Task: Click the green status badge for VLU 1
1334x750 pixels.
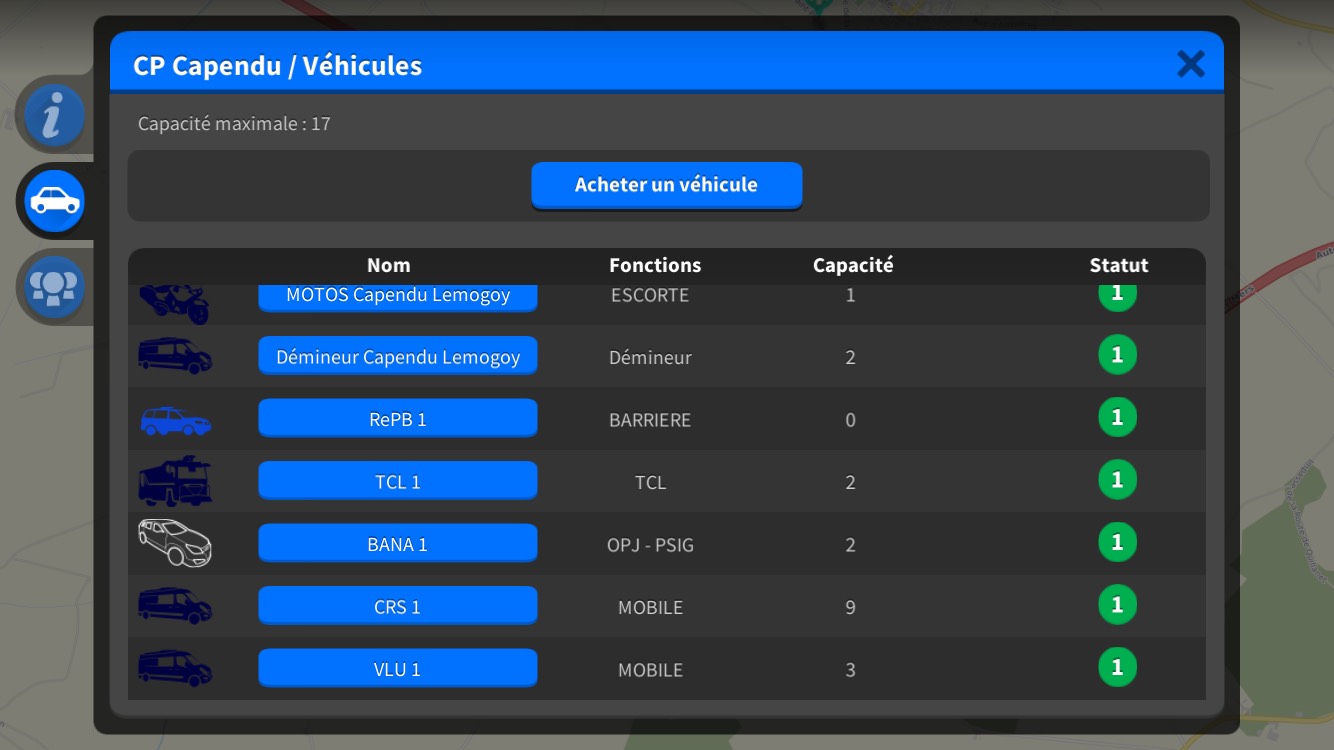Action: pyautogui.click(x=1117, y=667)
